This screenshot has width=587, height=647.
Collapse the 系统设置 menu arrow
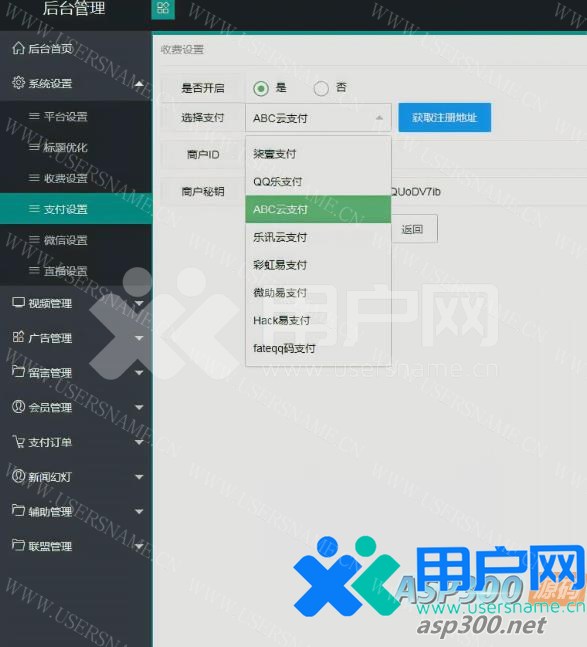tap(139, 84)
